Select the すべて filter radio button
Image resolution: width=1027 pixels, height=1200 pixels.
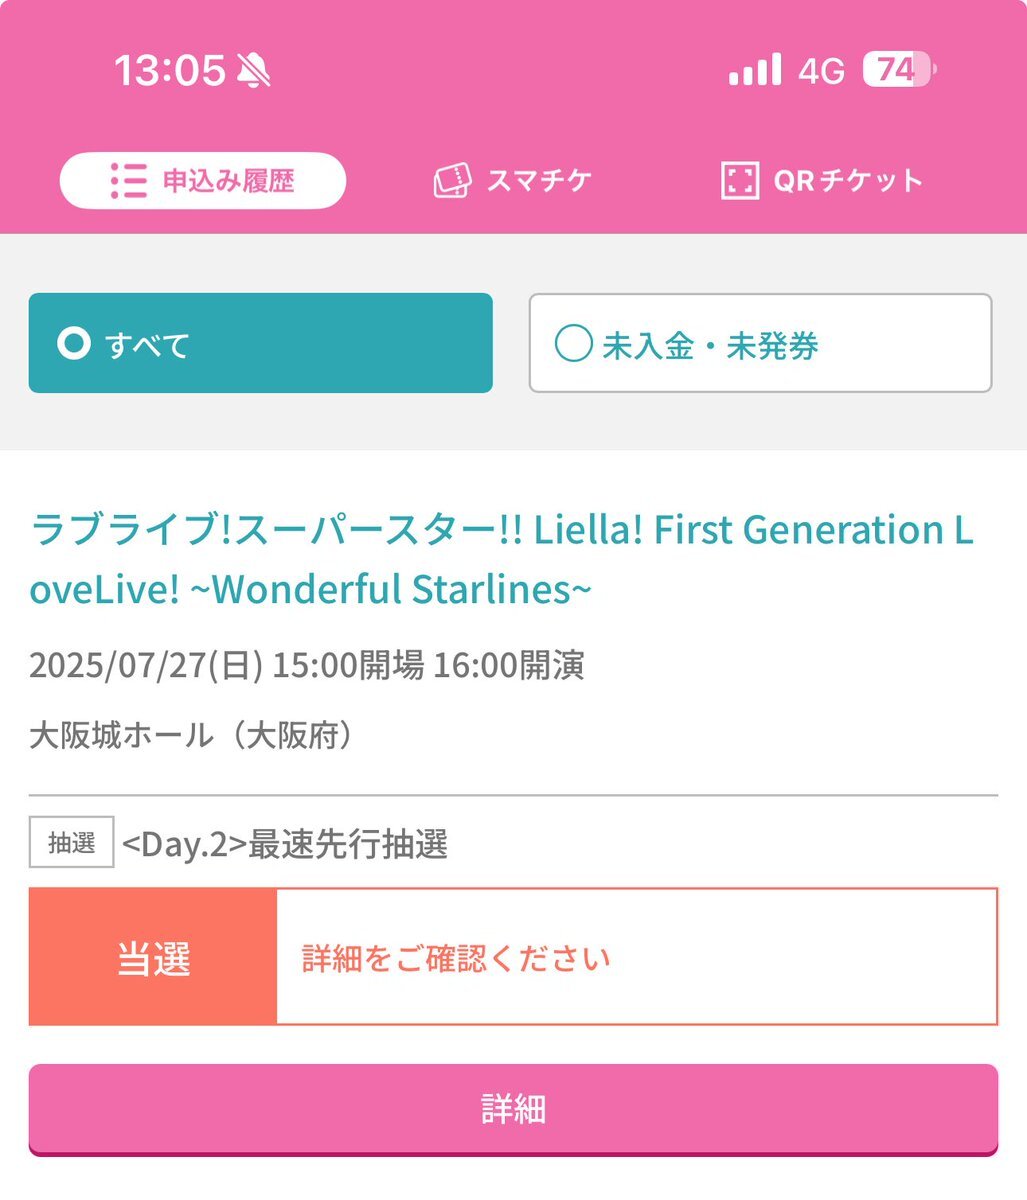(260, 343)
